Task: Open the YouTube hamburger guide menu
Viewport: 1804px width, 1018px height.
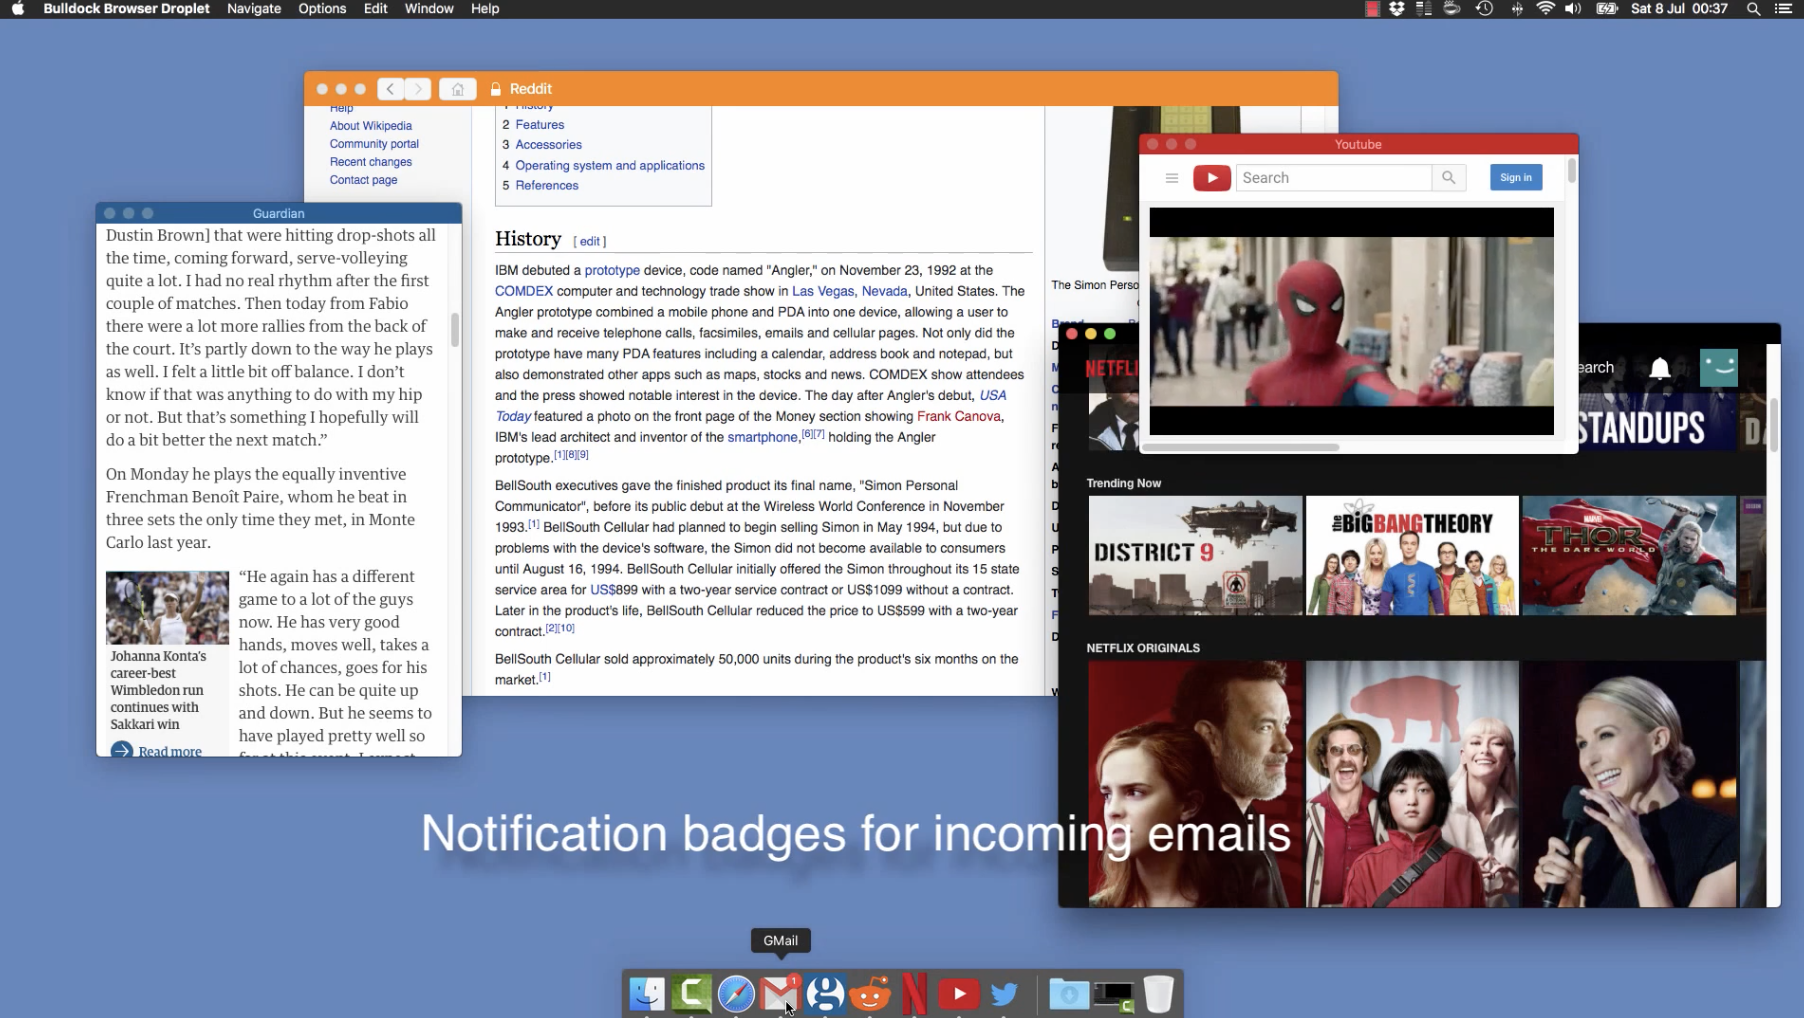Action: tap(1172, 177)
